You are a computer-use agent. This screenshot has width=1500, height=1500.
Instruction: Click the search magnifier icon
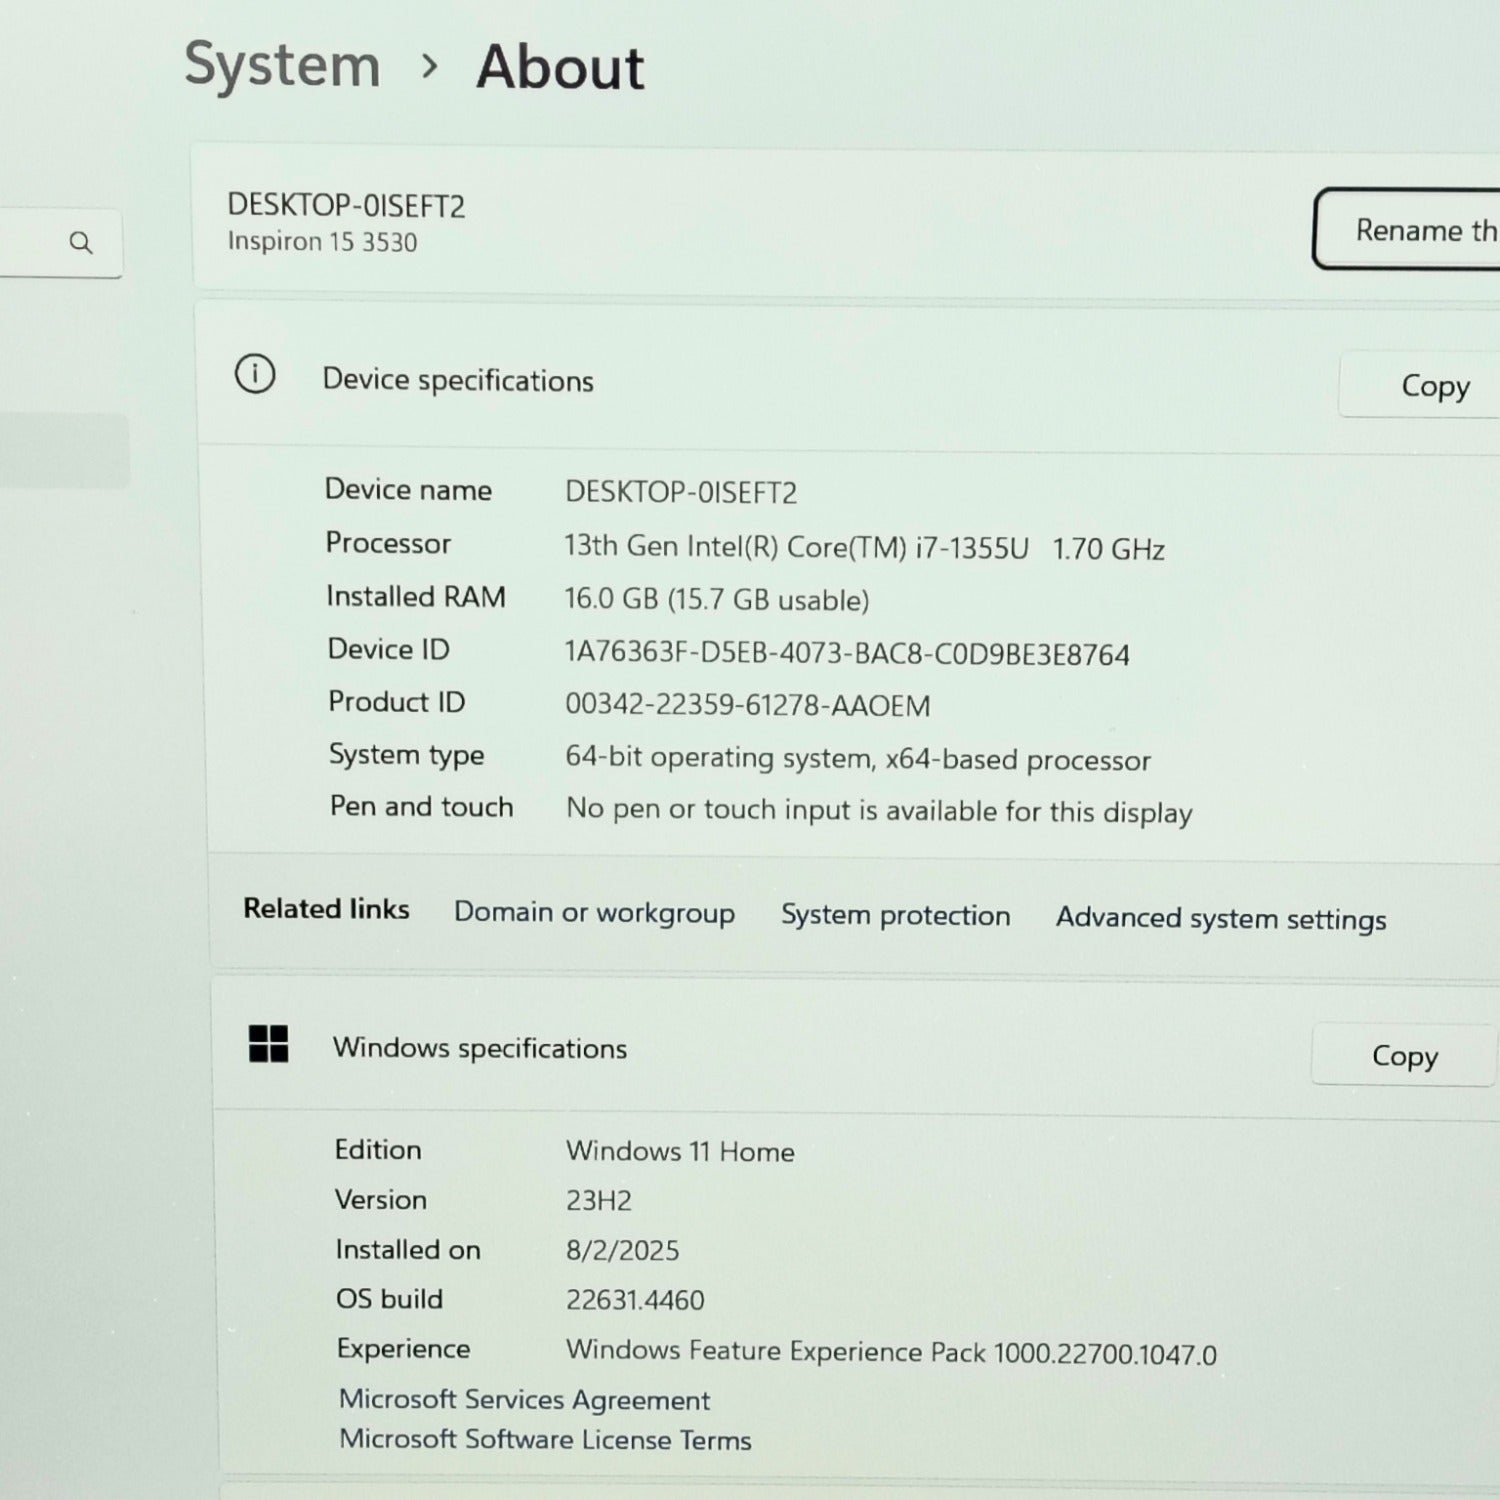tap(81, 242)
